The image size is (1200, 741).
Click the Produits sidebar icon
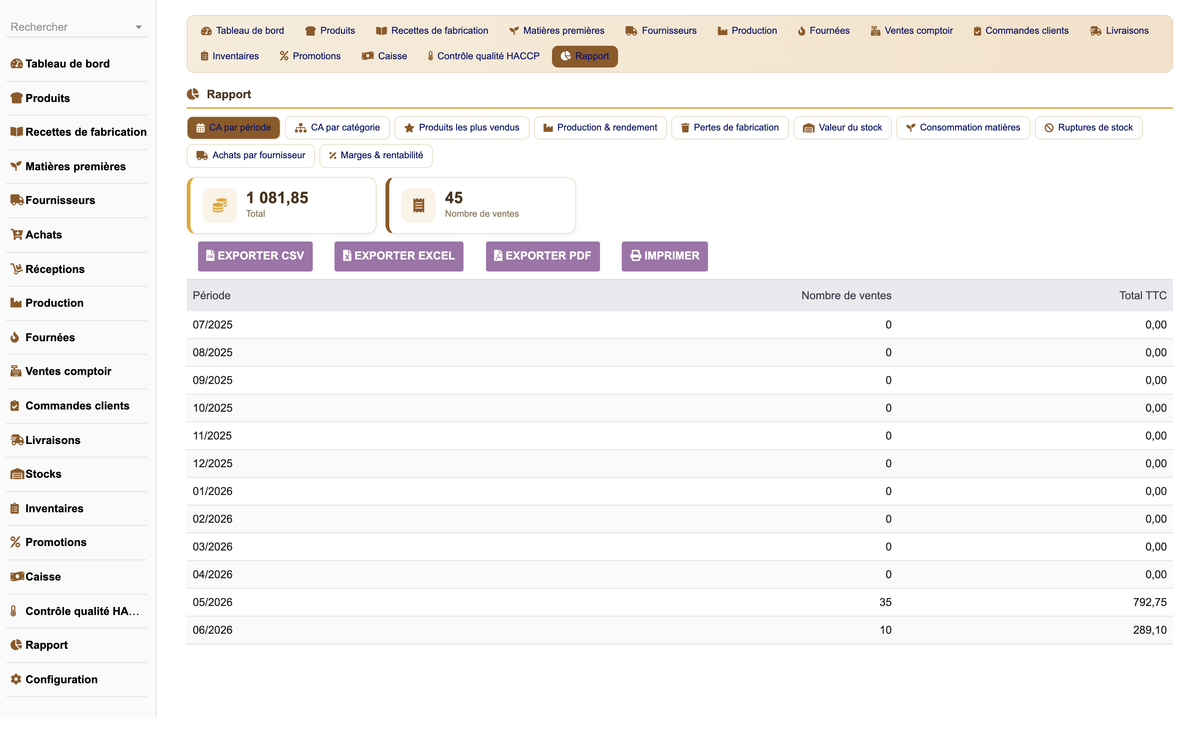[16, 98]
